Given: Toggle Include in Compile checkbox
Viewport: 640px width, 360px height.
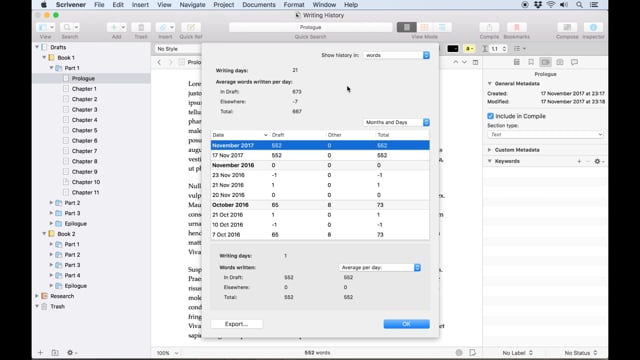Looking at the screenshot, I should 491,116.
